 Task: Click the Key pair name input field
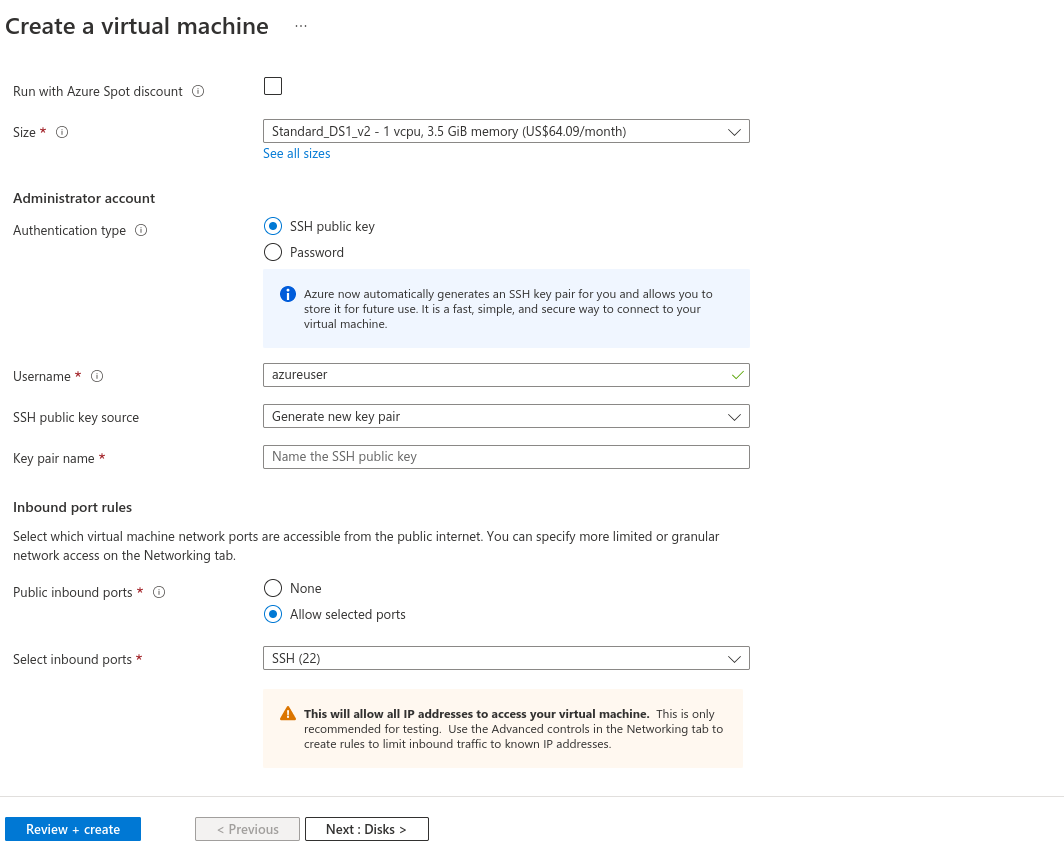(x=506, y=457)
